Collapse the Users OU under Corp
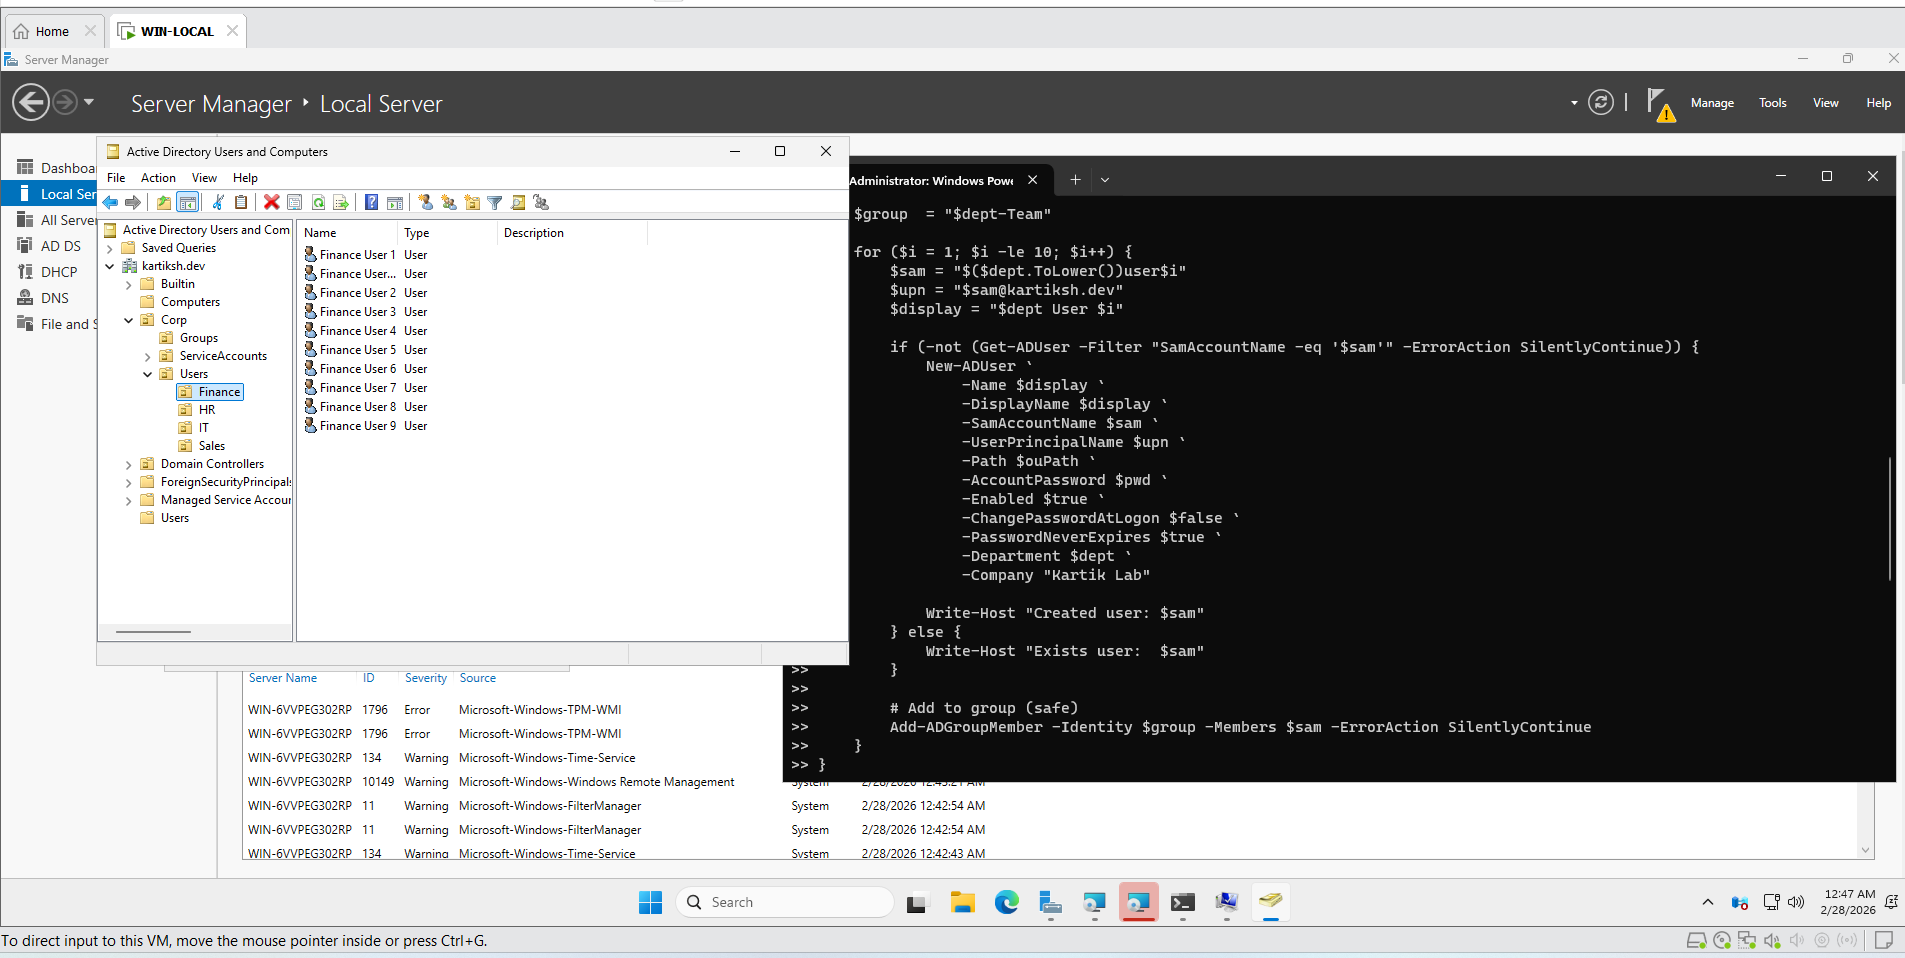Viewport: 1905px width, 958px height. [x=148, y=374]
